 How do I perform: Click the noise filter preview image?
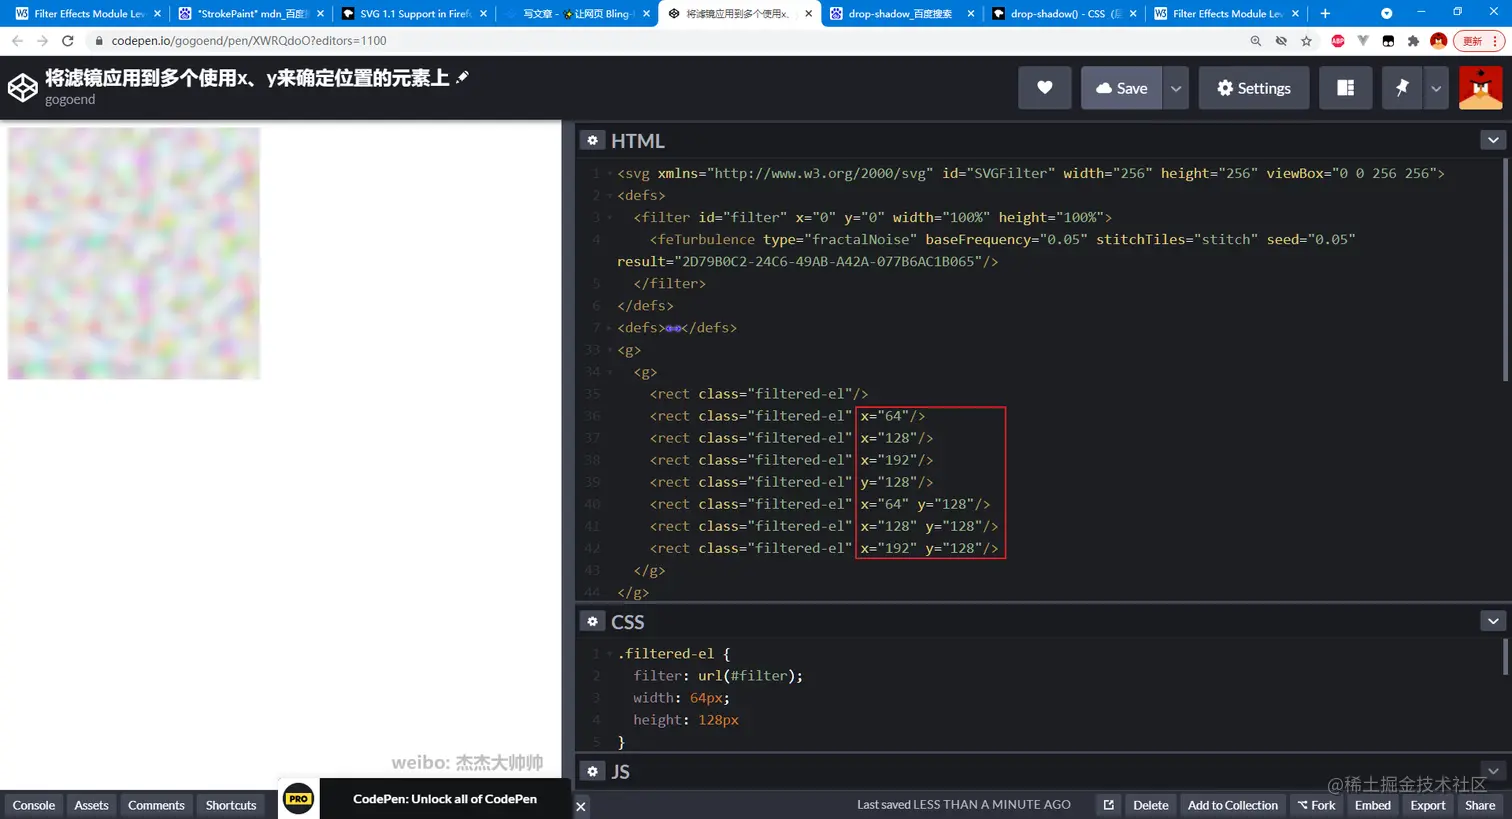[x=134, y=253]
